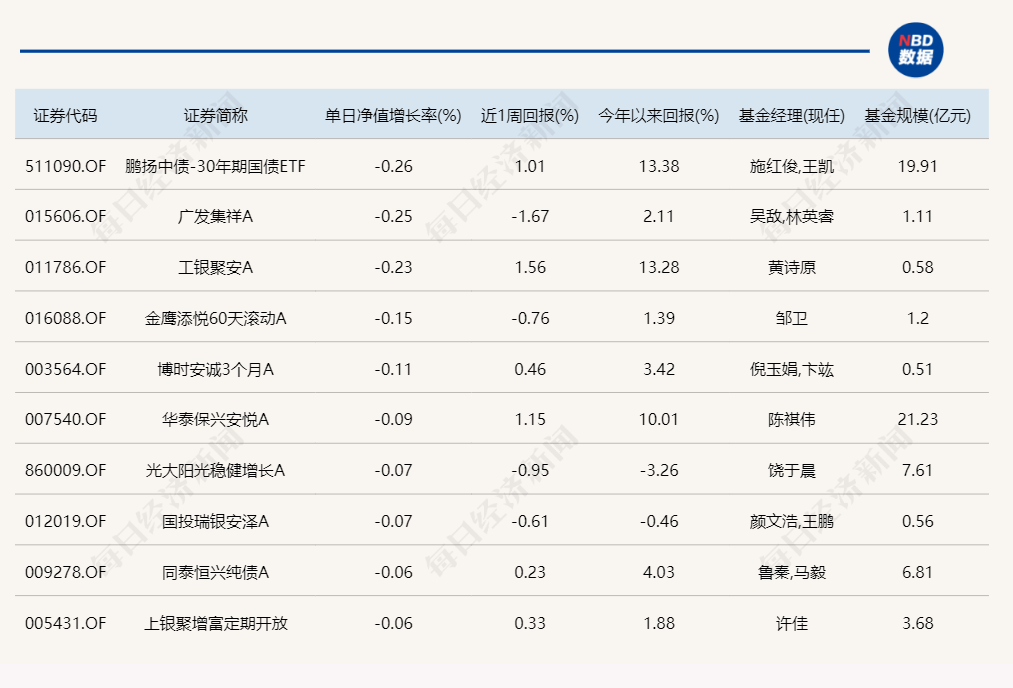
Task: Click the -0.15 growth value for 金鹰添悦60天滚动A
Action: pyautogui.click(x=394, y=318)
